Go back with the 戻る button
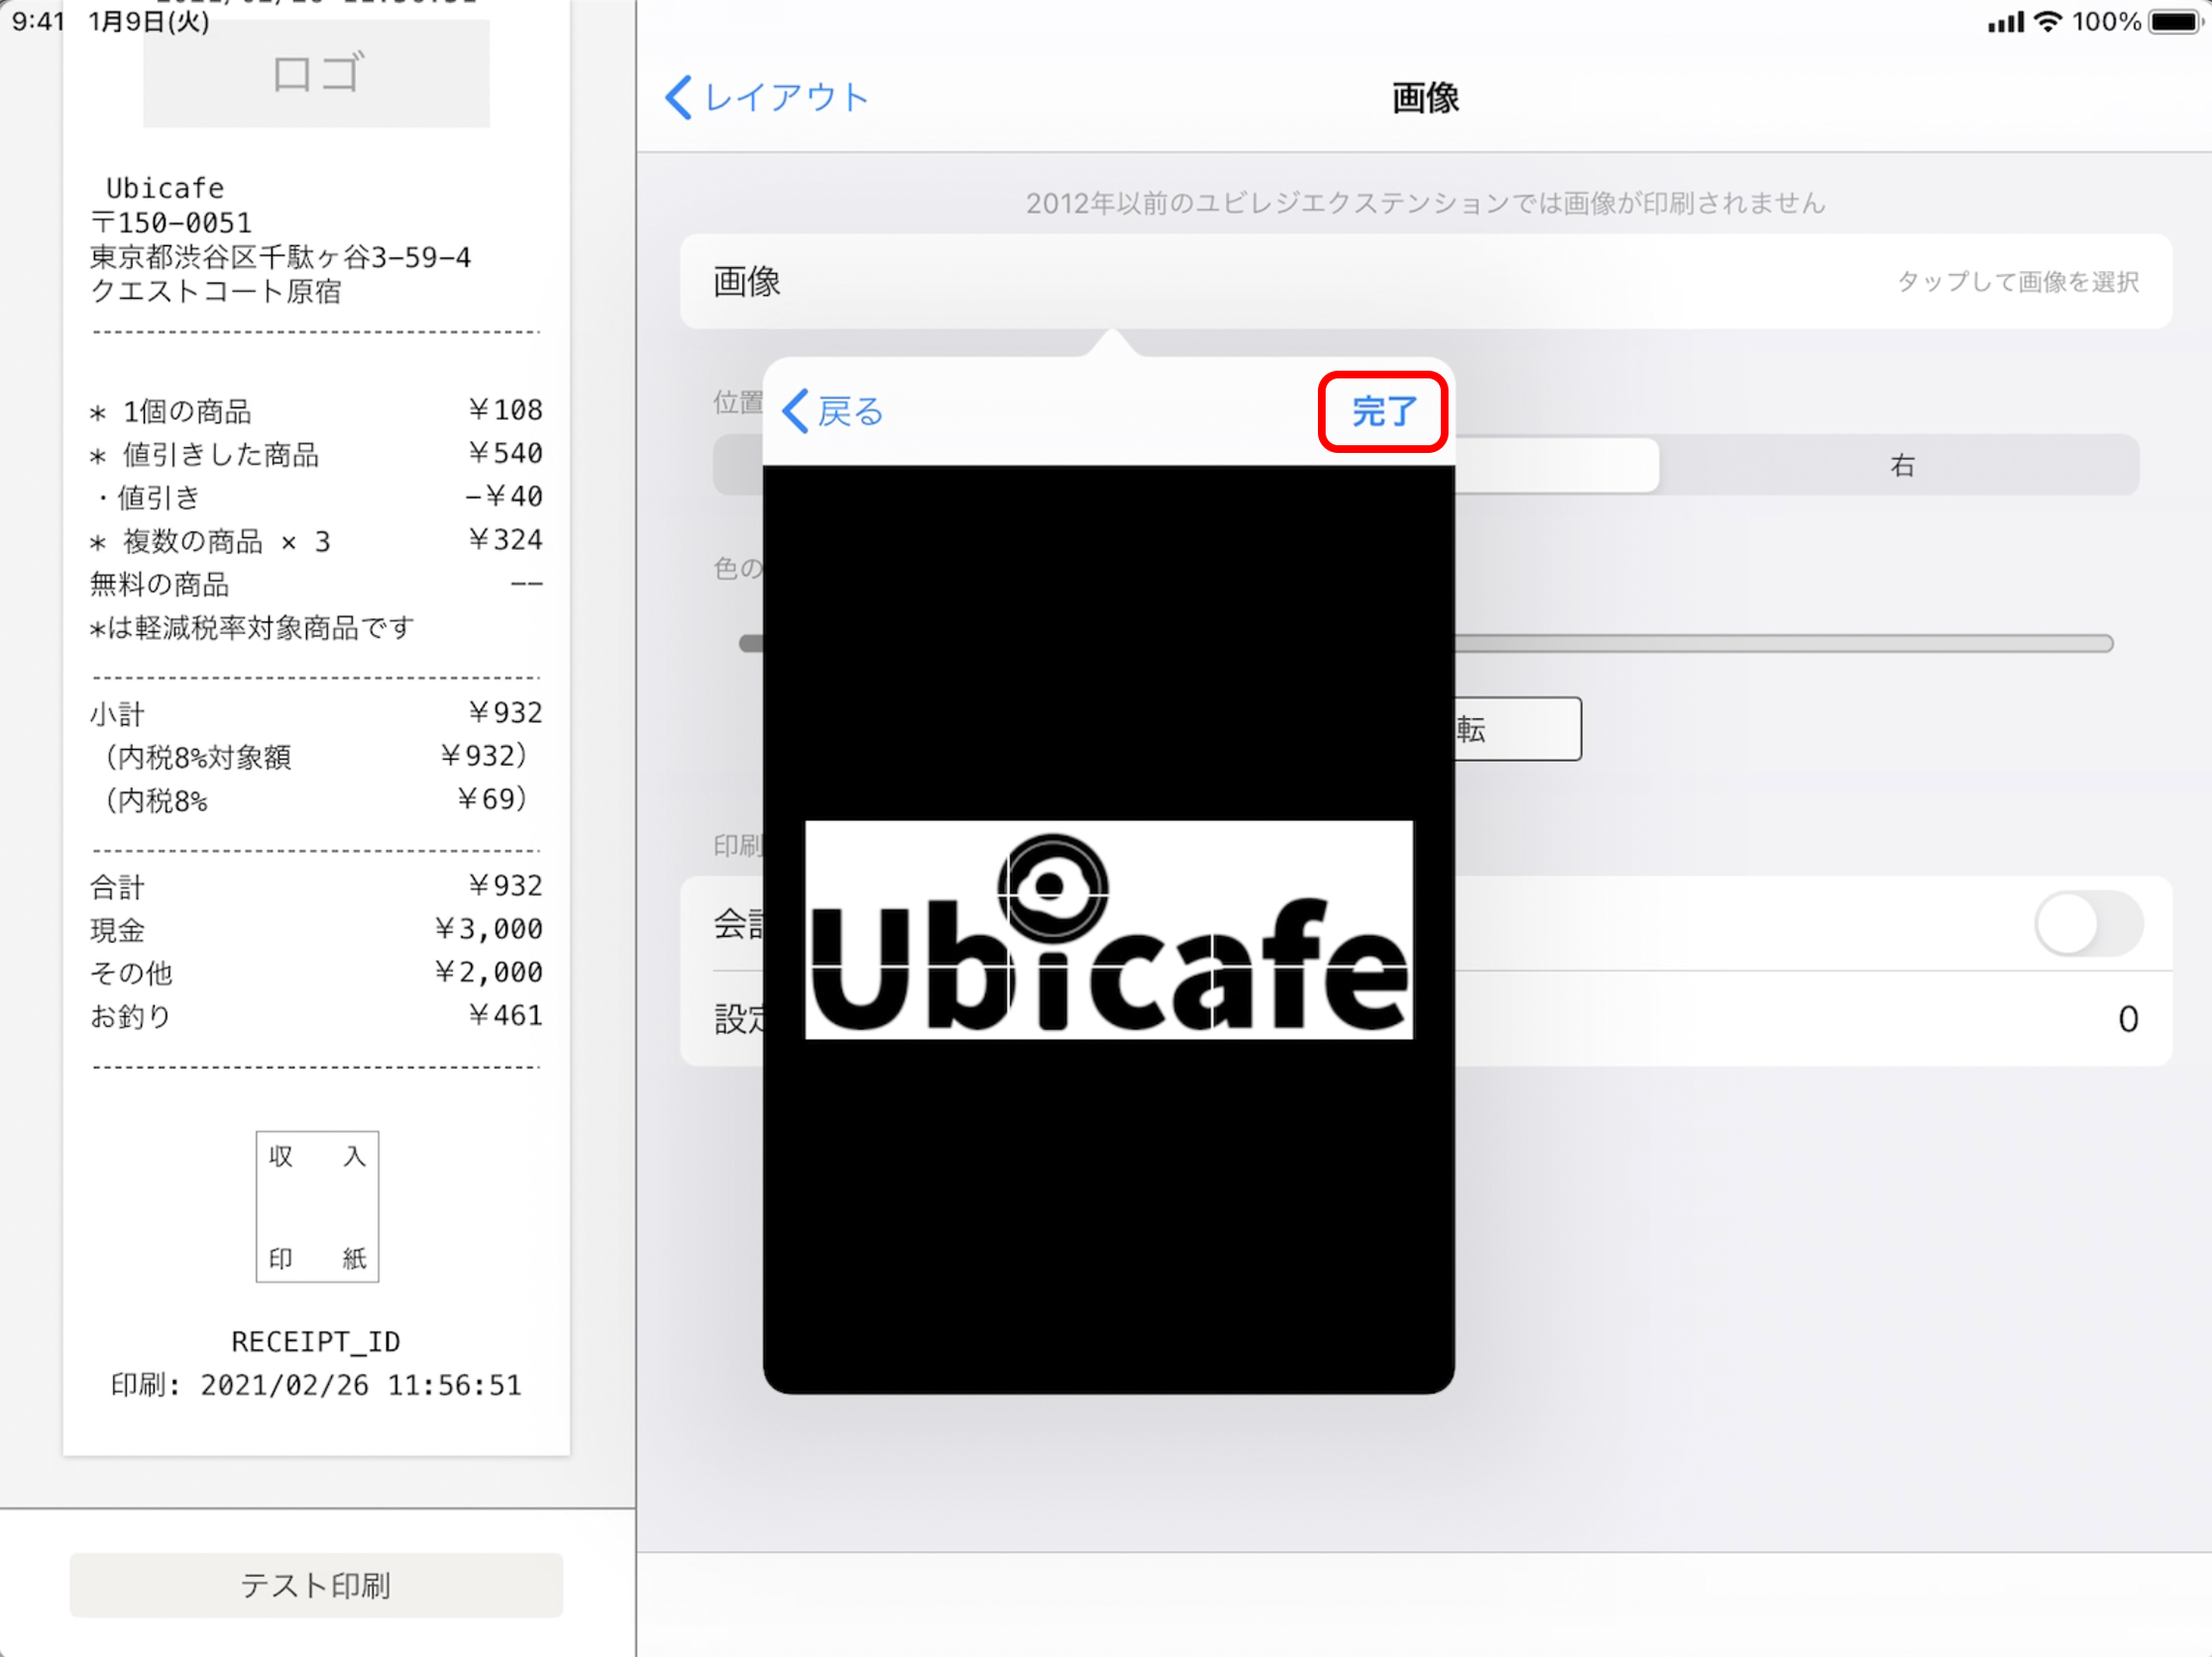The height and width of the screenshot is (1657, 2212). click(x=833, y=411)
